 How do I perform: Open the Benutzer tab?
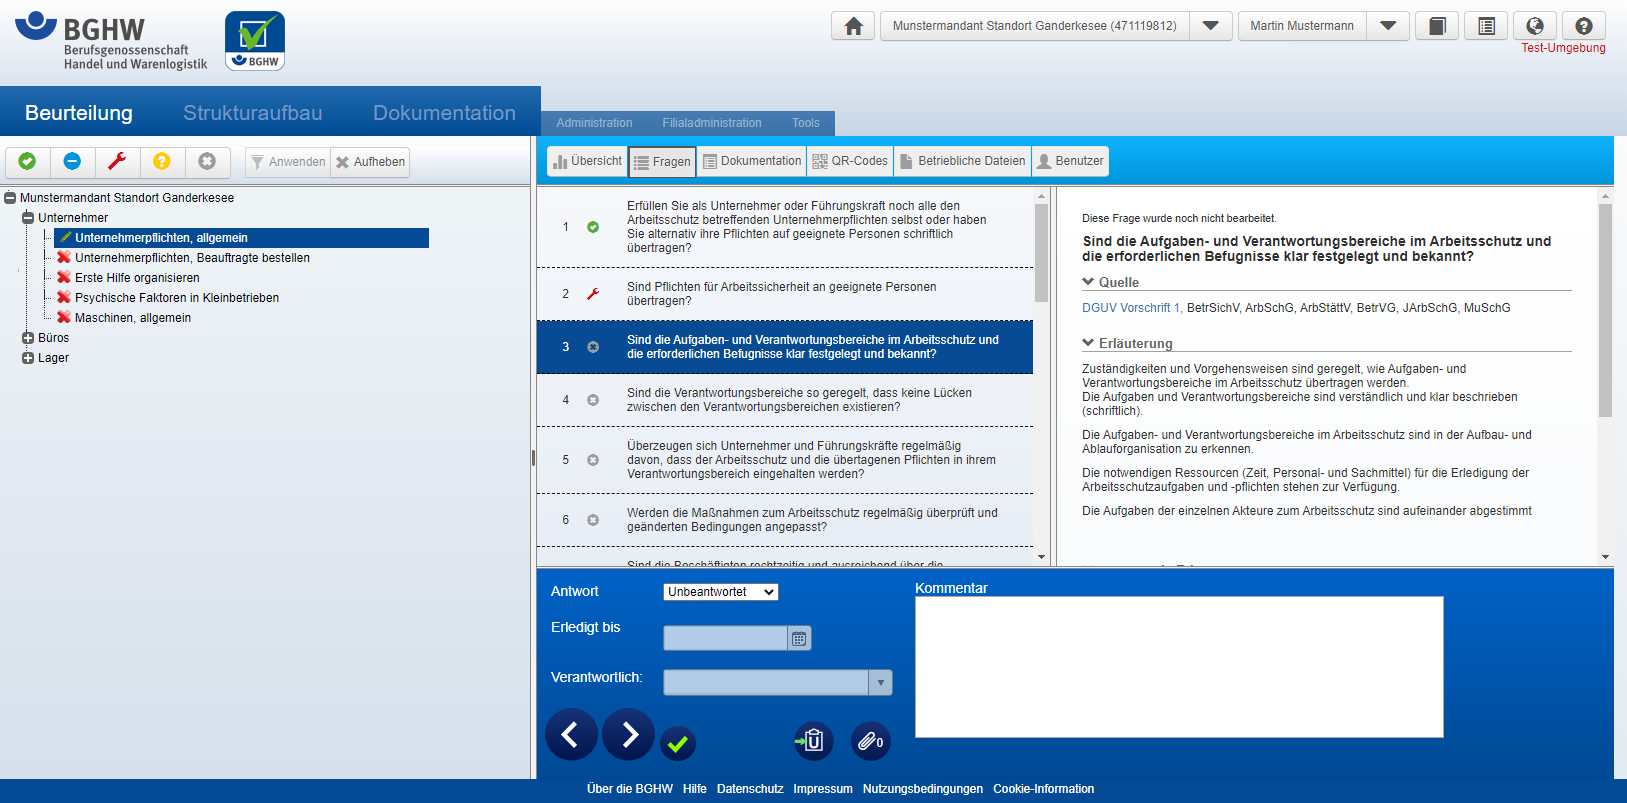click(1071, 161)
